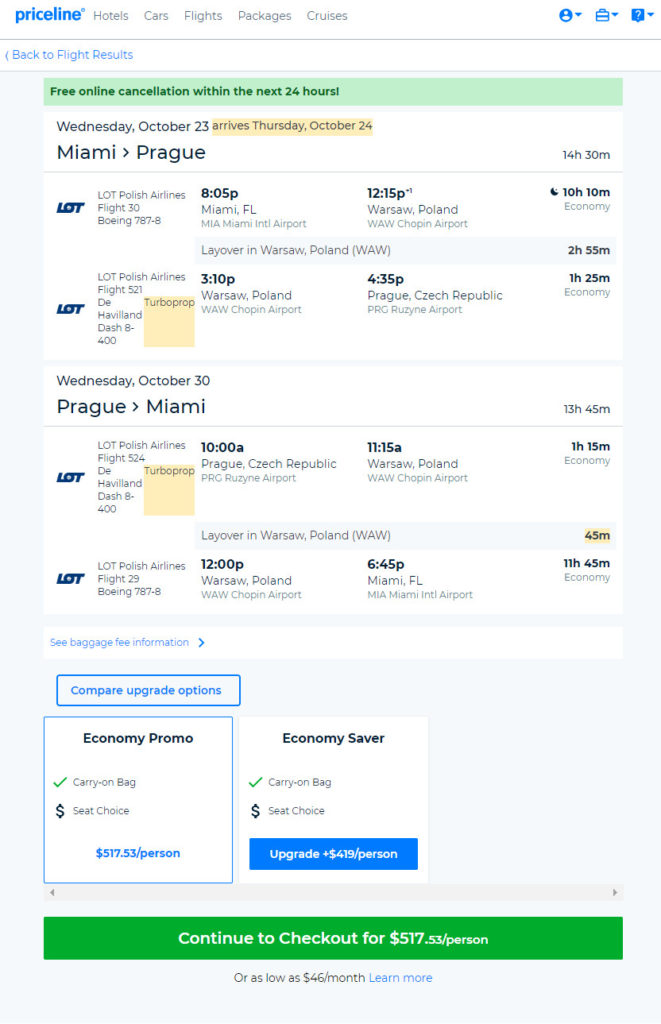The height and width of the screenshot is (1024, 661).
Task: Open the help question mark dropdown
Action: pyautogui.click(x=641, y=15)
